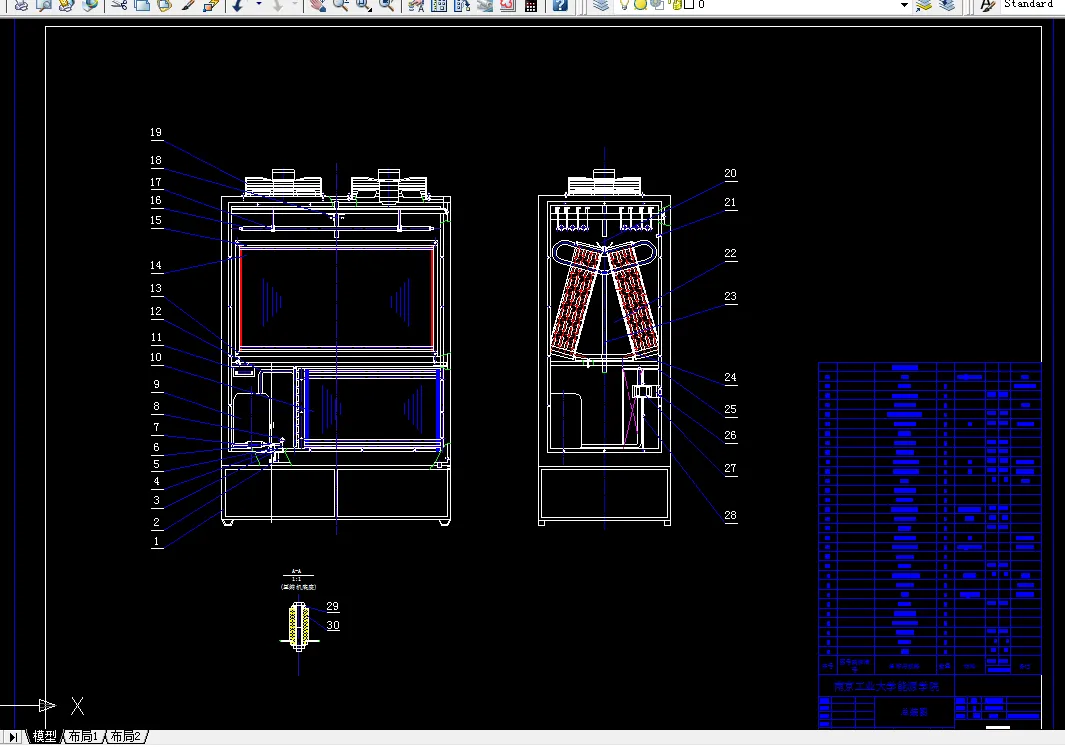This screenshot has height=747, width=1065.
Task: Open Plot Preview from the toolbar
Action: 44,5
